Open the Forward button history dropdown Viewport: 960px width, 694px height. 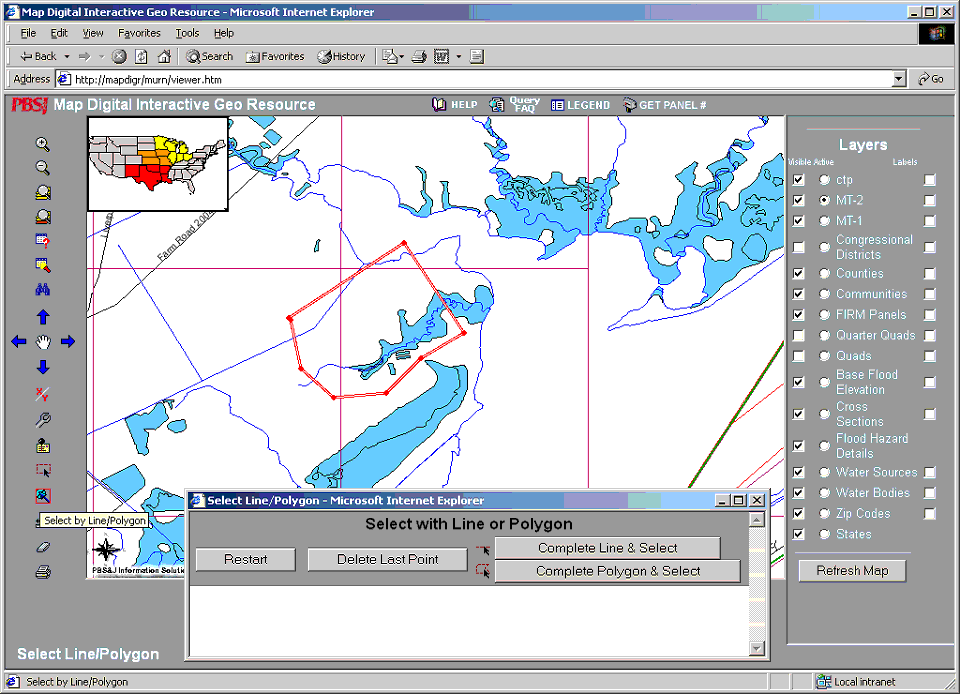pyautogui.click(x=102, y=56)
